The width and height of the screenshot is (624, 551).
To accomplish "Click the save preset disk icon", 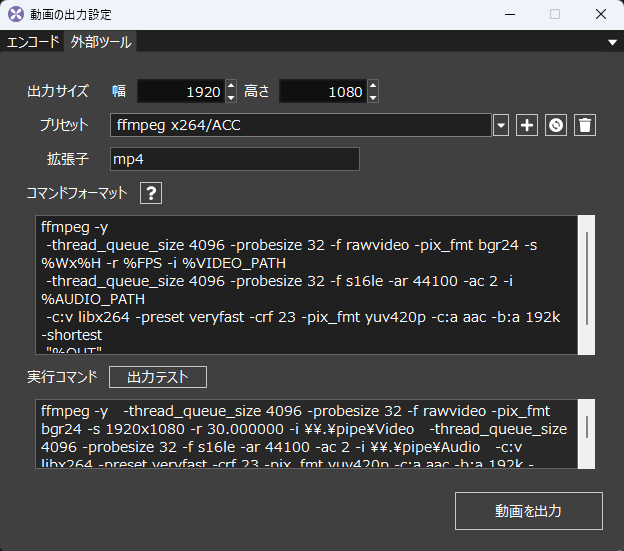I will [x=557, y=125].
